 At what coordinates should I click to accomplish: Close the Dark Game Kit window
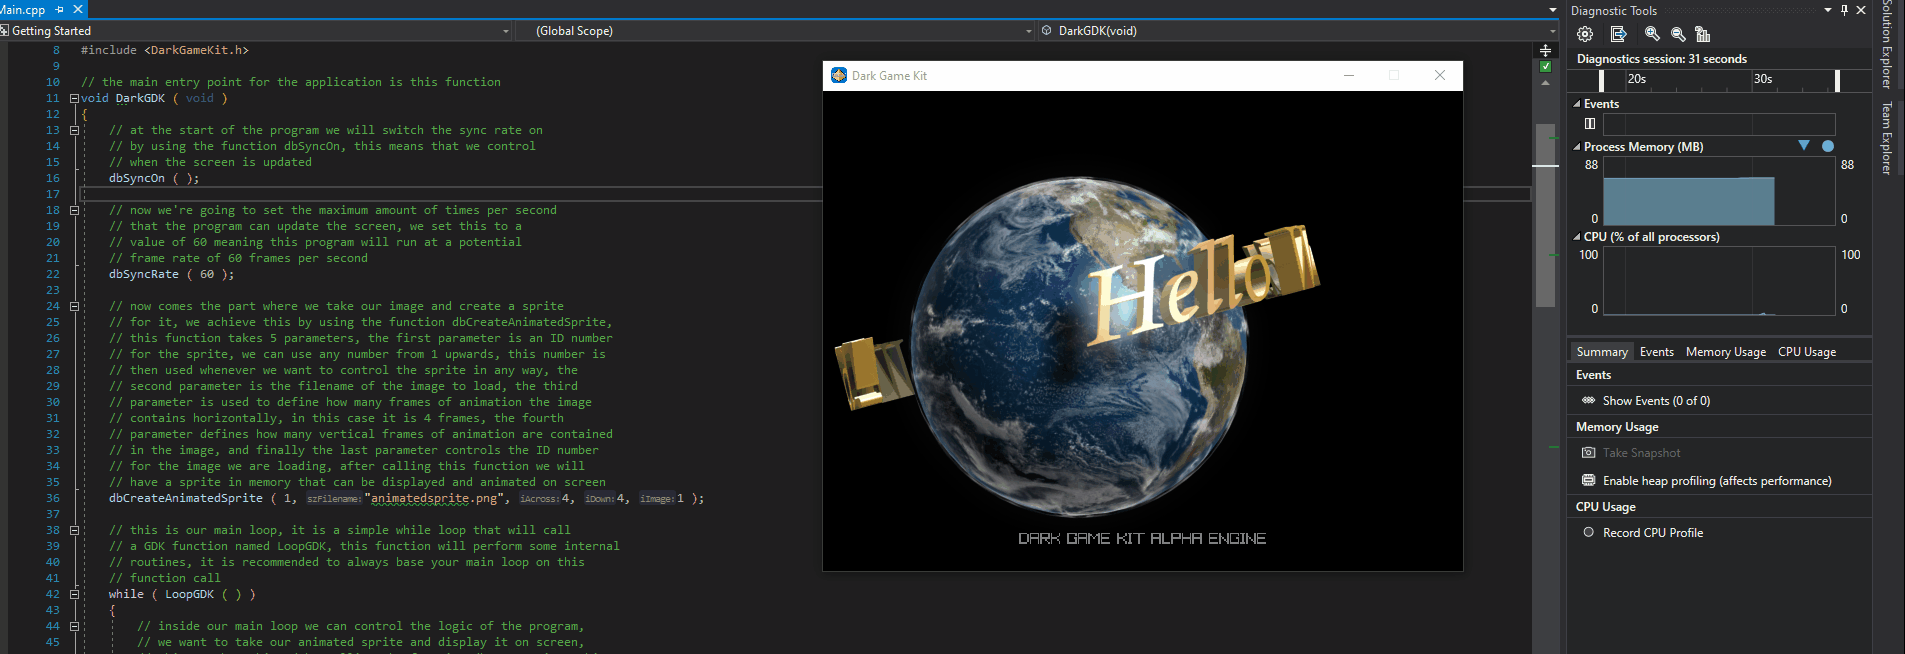tap(1440, 76)
